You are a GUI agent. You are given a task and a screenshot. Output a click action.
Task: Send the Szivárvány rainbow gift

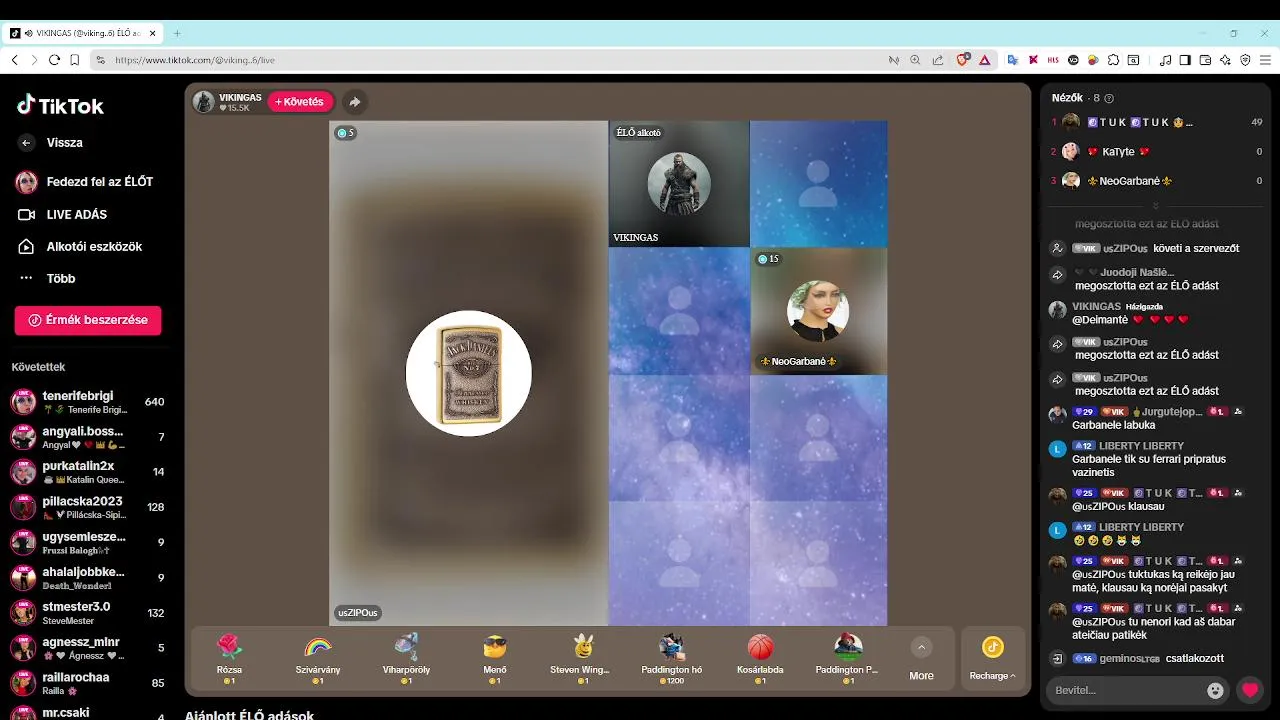pos(317,658)
